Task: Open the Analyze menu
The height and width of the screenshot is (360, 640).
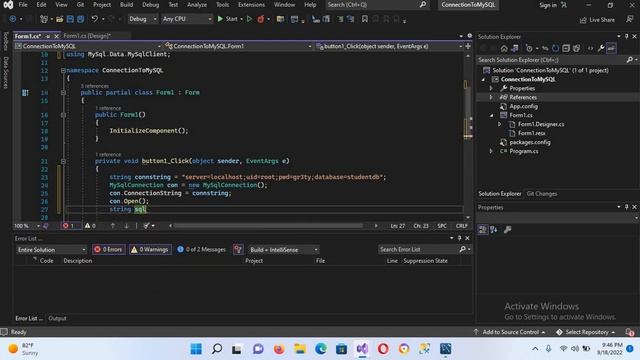Action: tap(197, 5)
